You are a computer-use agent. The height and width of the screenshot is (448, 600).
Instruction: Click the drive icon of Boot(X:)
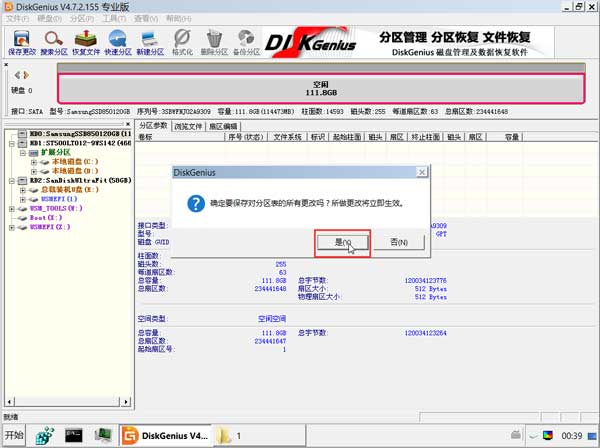click(23, 218)
